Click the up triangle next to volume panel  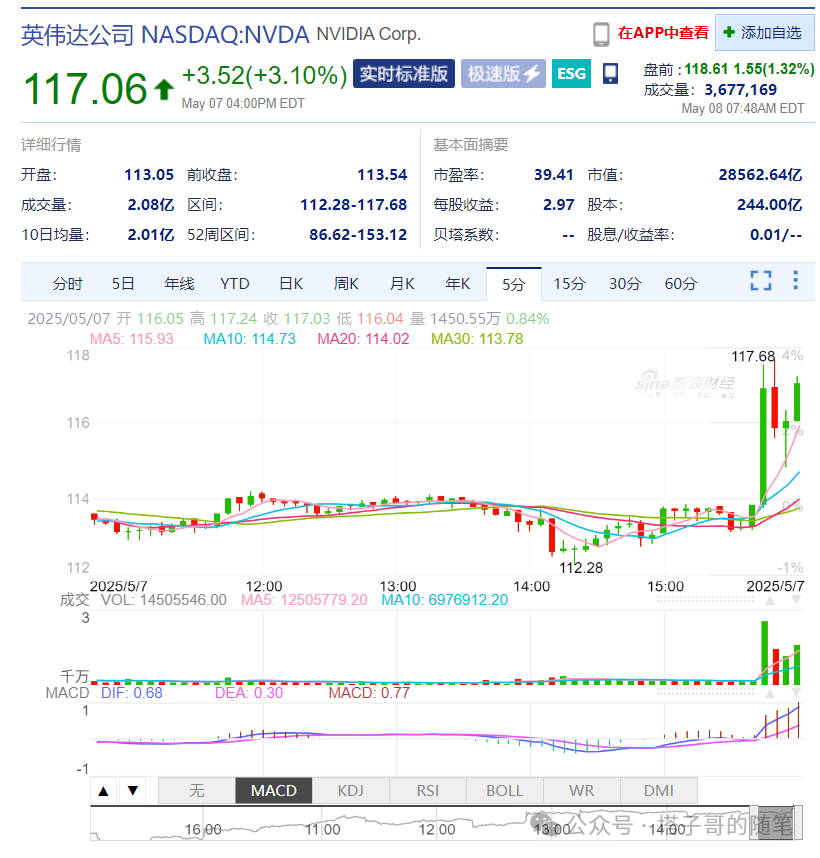[x=770, y=600]
